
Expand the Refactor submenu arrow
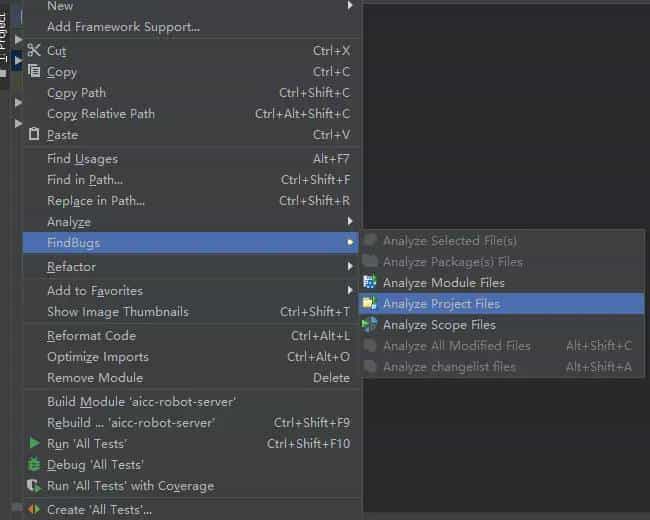pos(350,267)
